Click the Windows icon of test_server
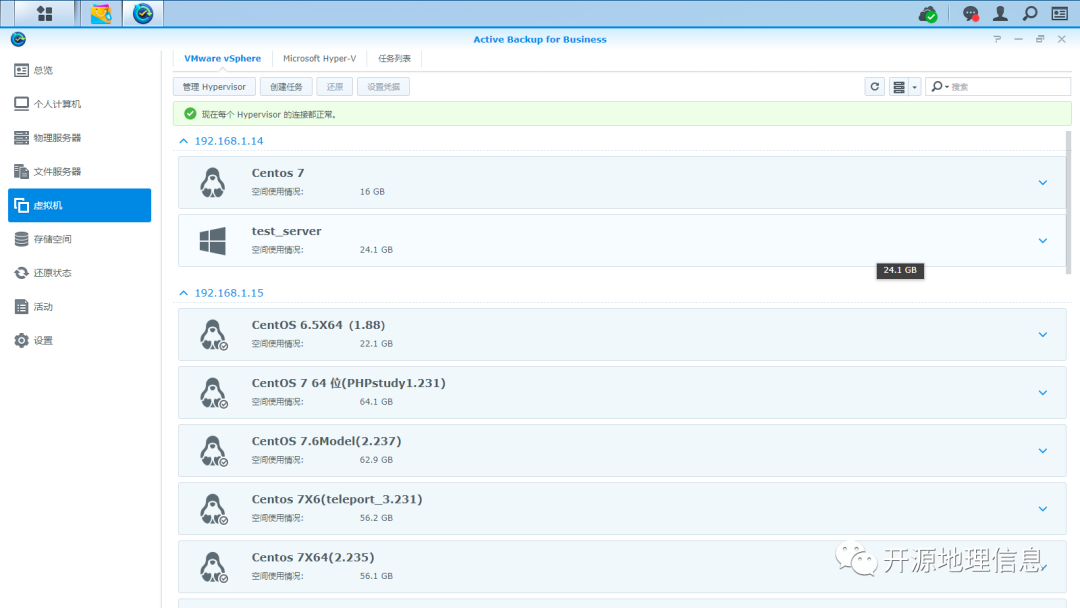Image resolution: width=1080 pixels, height=608 pixels. coord(212,241)
